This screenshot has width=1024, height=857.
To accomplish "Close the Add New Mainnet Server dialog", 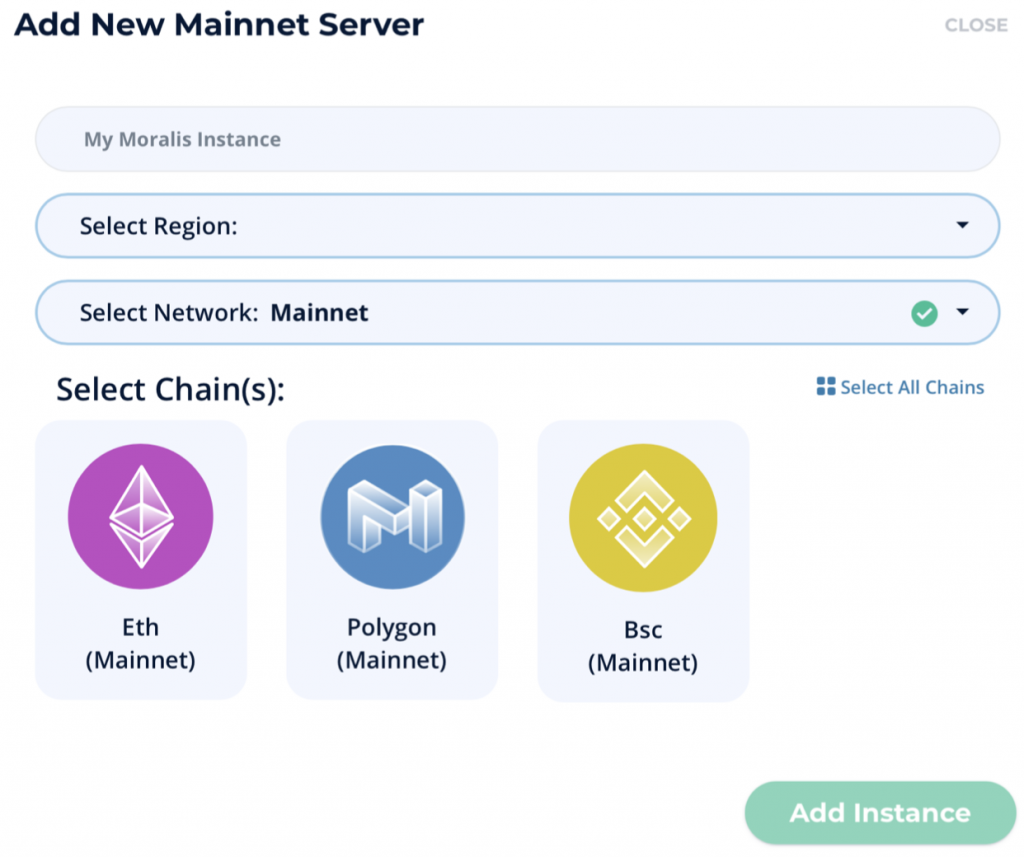I will pyautogui.click(x=976, y=25).
